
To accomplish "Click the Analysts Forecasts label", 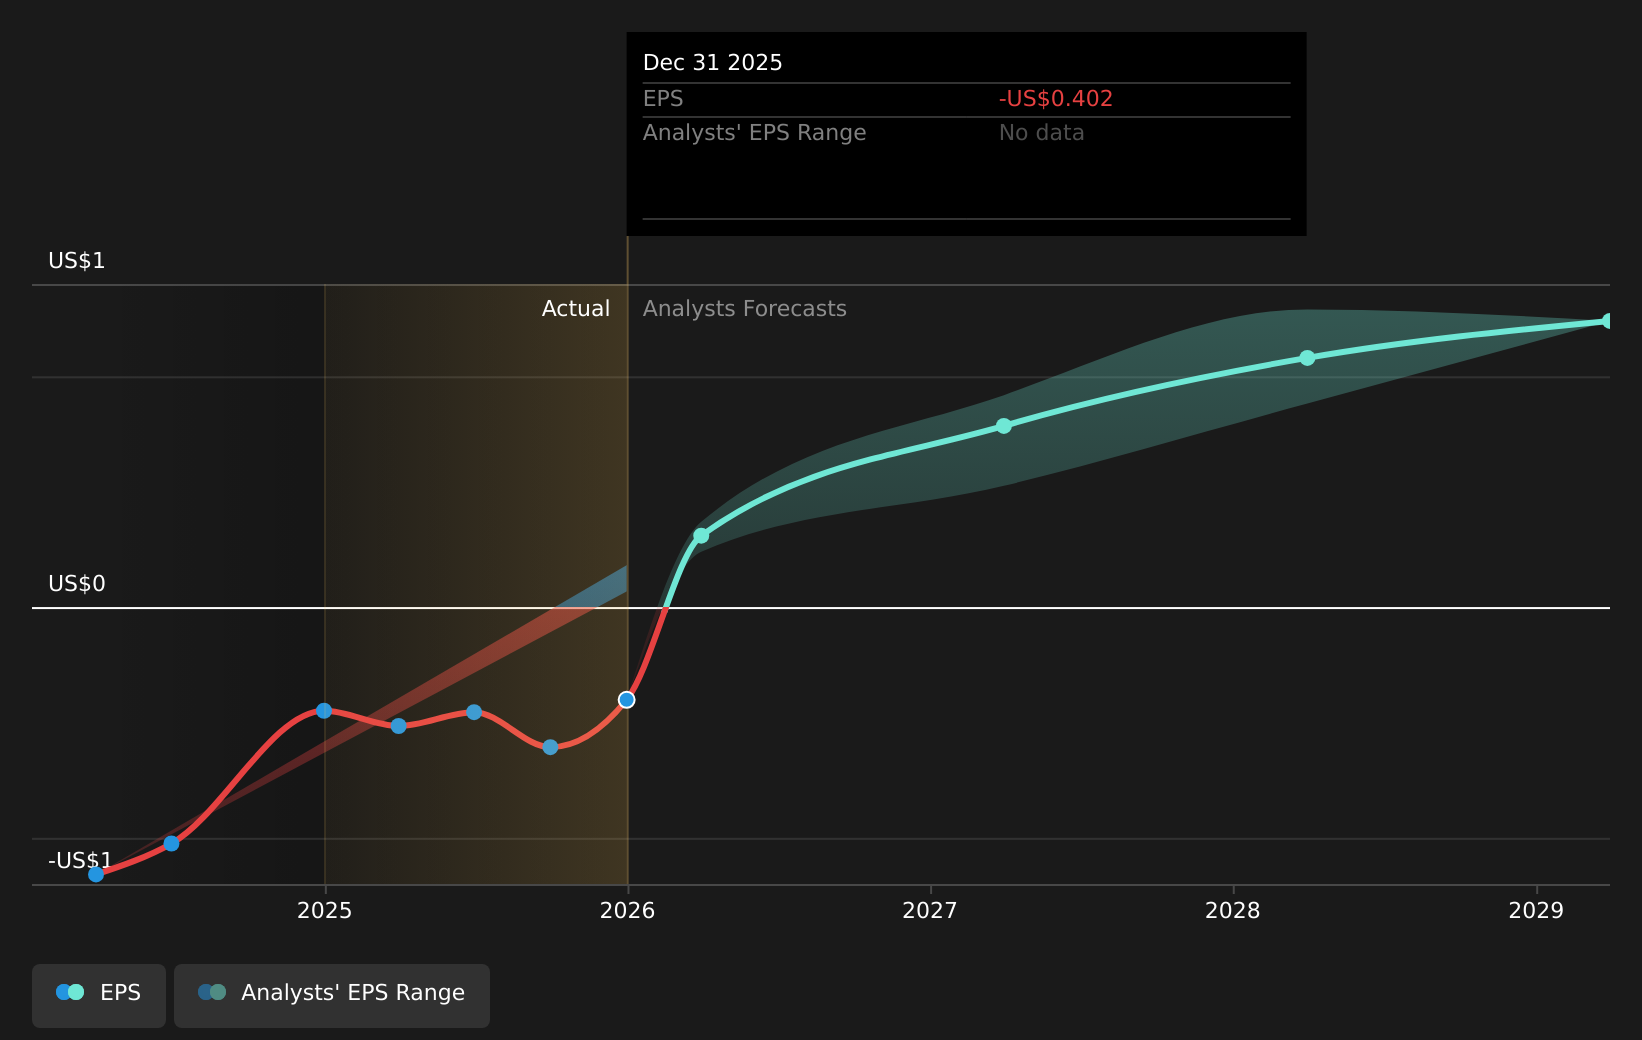I will (x=745, y=309).
